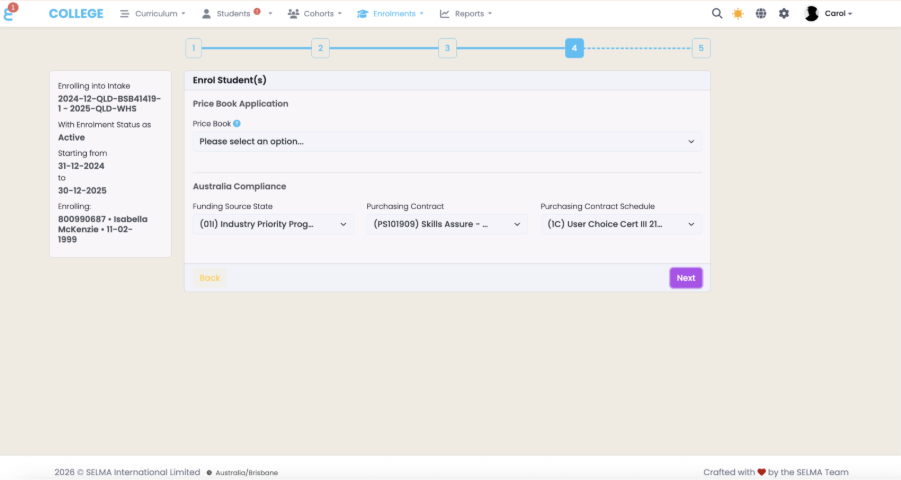Expand the Price Book dropdown
Viewport: 901px width, 480px height.
[x=446, y=142]
